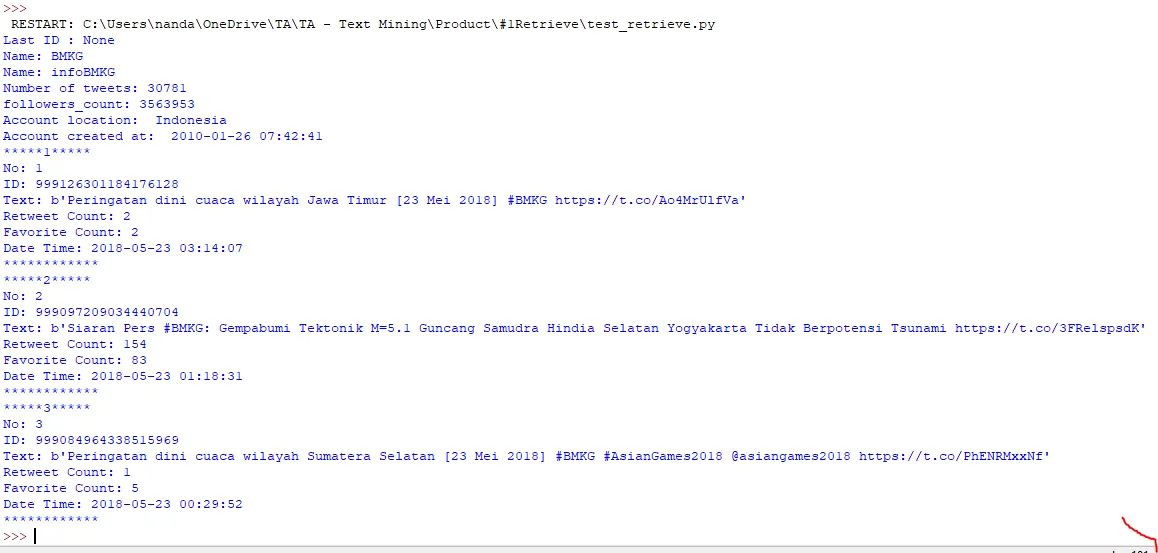Place cursor at the empty >>> prompt
Screen dimensions: 1158x553
point(35,536)
